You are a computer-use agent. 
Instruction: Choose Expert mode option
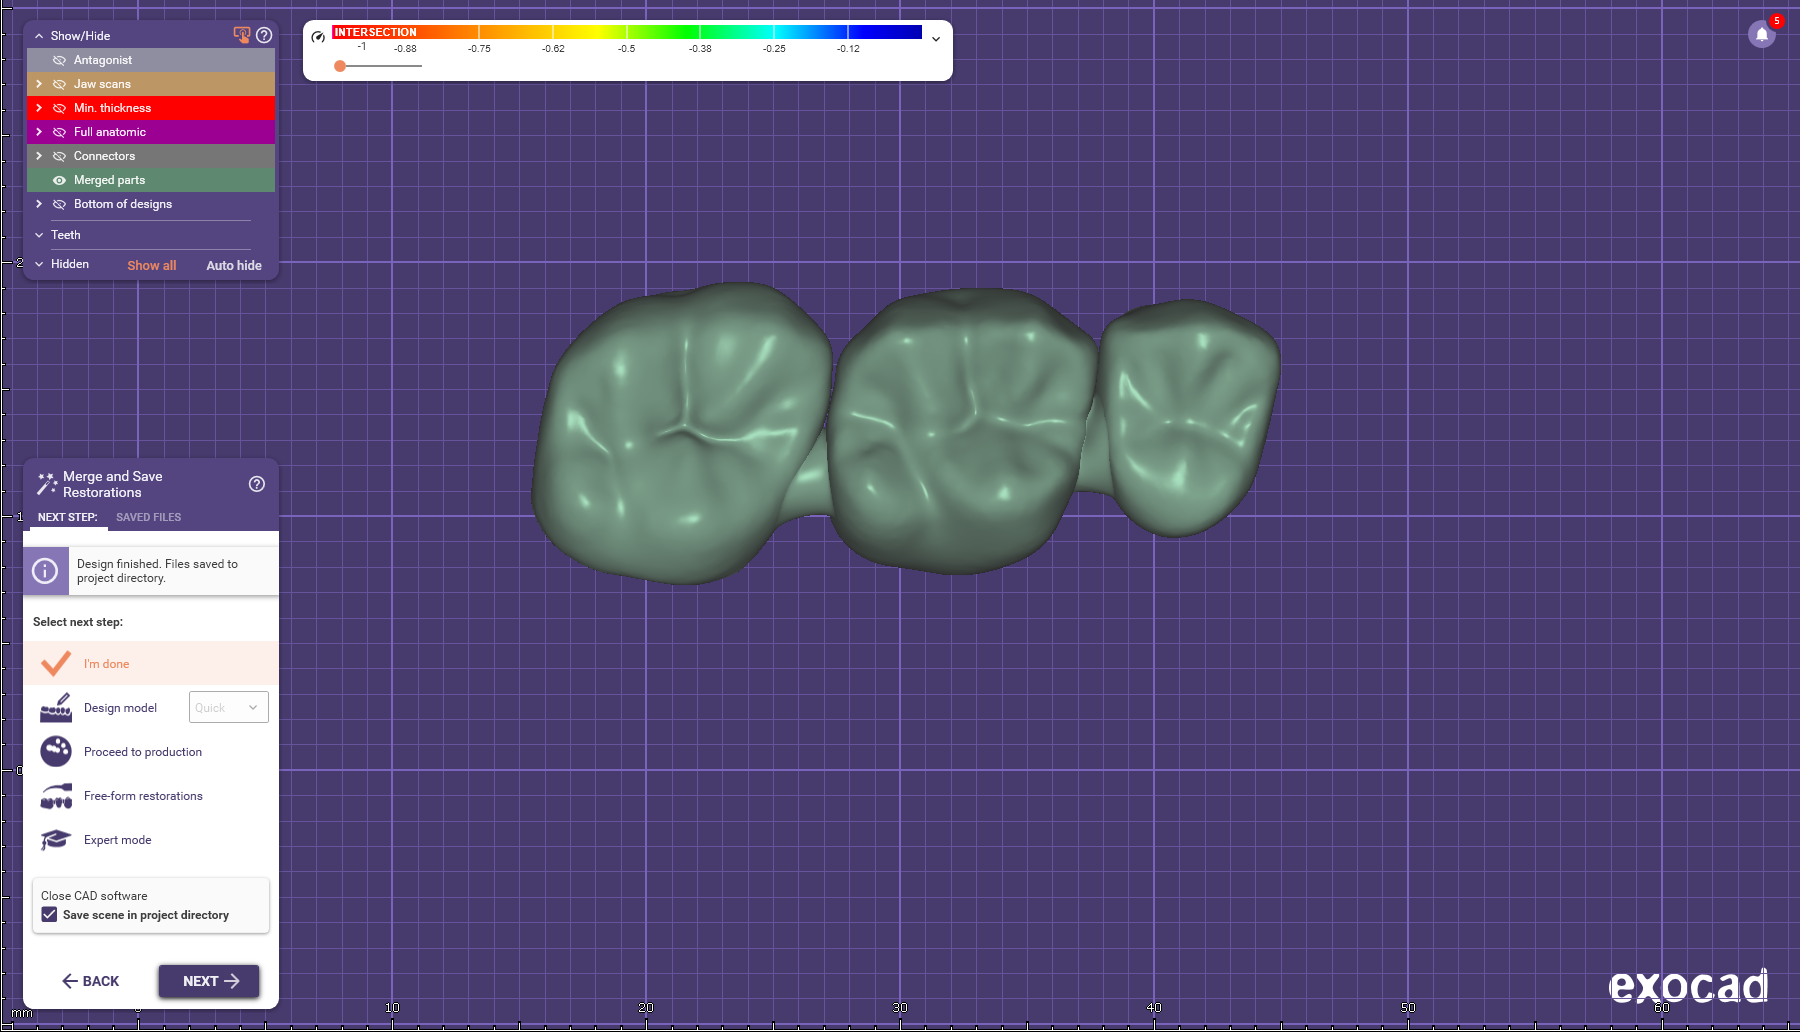point(151,840)
